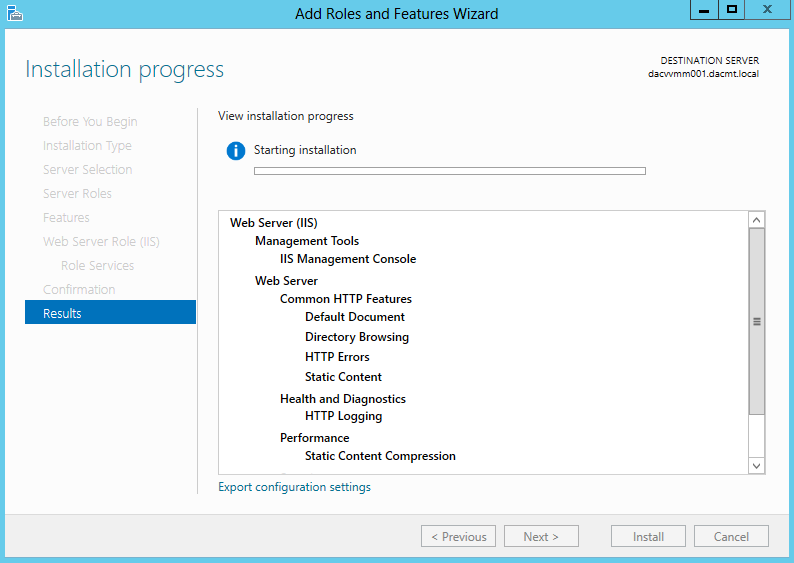Select the Performance entry

coord(314,438)
